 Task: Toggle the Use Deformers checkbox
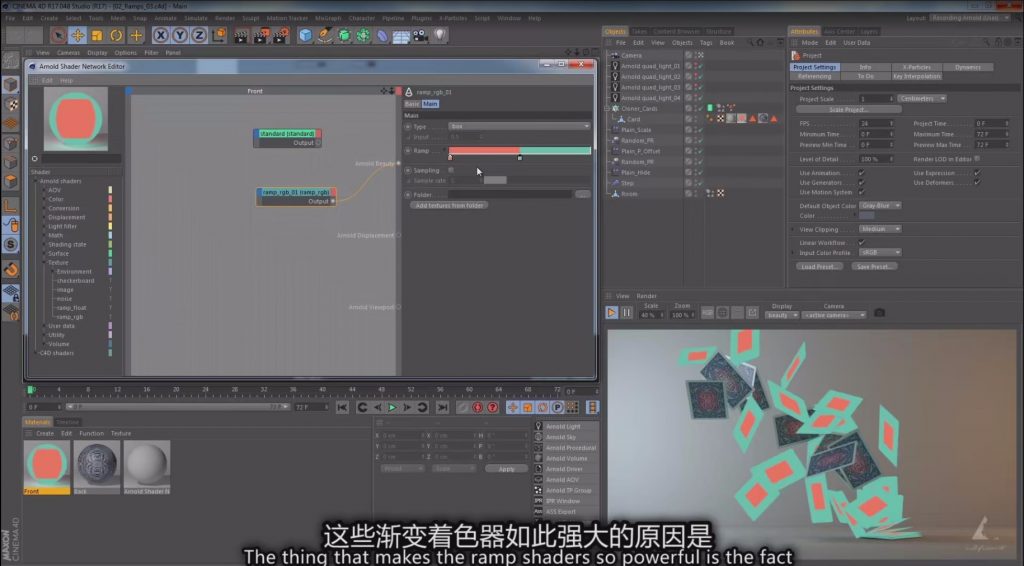click(977, 183)
